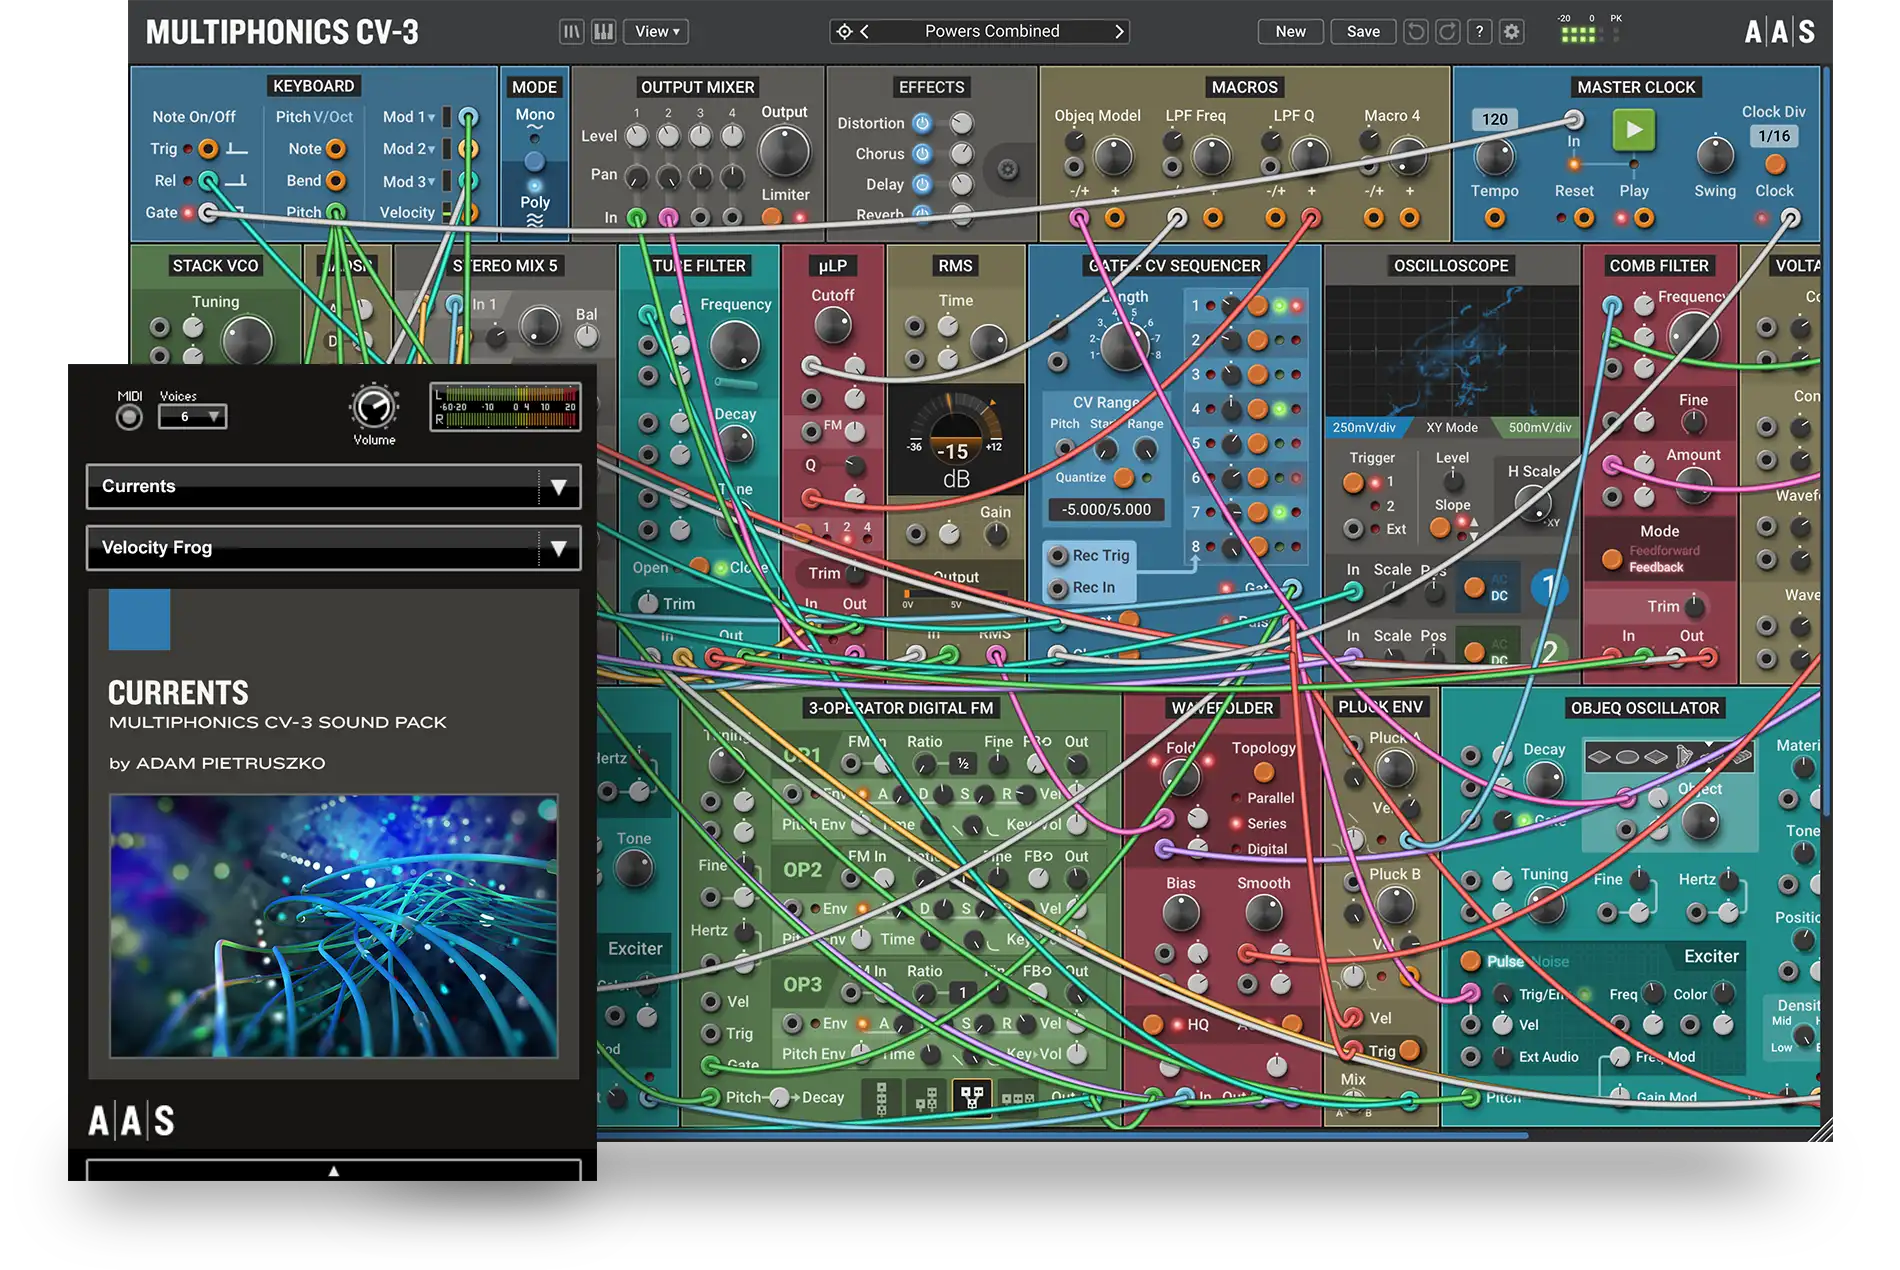Go to the next preset arrow
The height and width of the screenshot is (1270, 1900).
tap(1119, 32)
